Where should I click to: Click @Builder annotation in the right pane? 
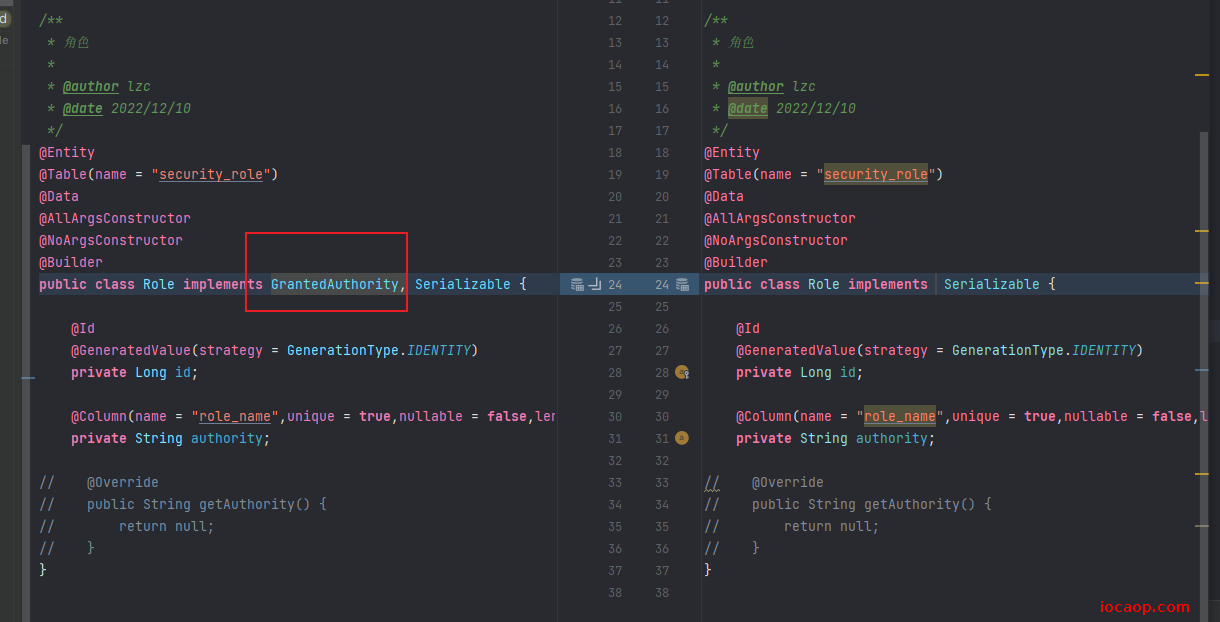(736, 263)
